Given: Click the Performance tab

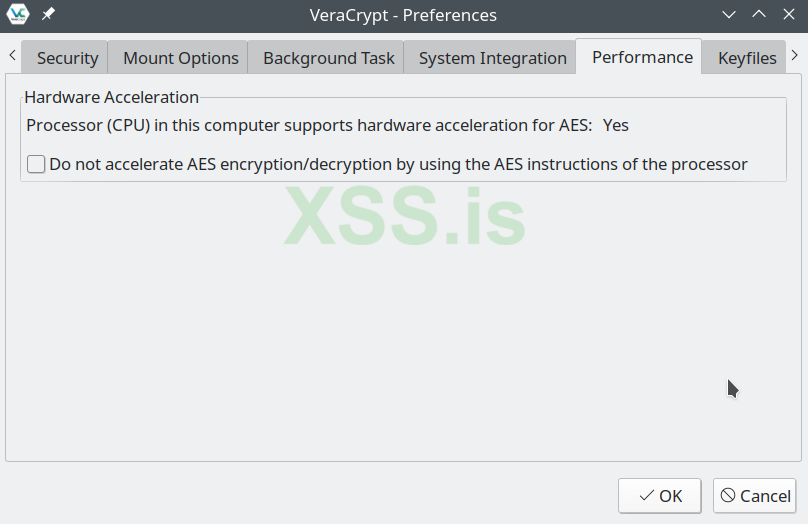Looking at the screenshot, I should [x=642, y=57].
